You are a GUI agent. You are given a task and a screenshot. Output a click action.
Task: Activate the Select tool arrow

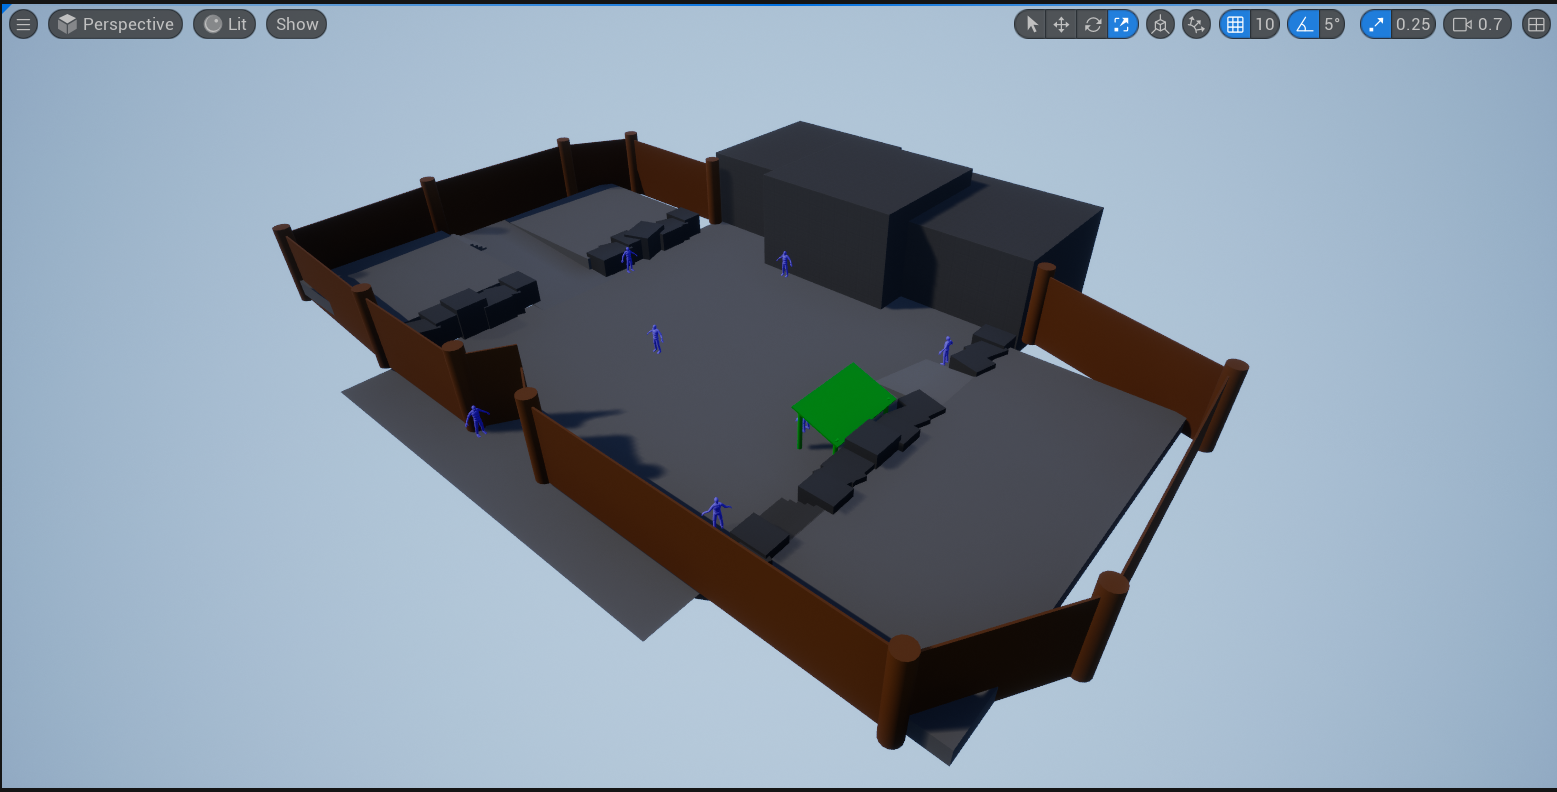(1033, 24)
